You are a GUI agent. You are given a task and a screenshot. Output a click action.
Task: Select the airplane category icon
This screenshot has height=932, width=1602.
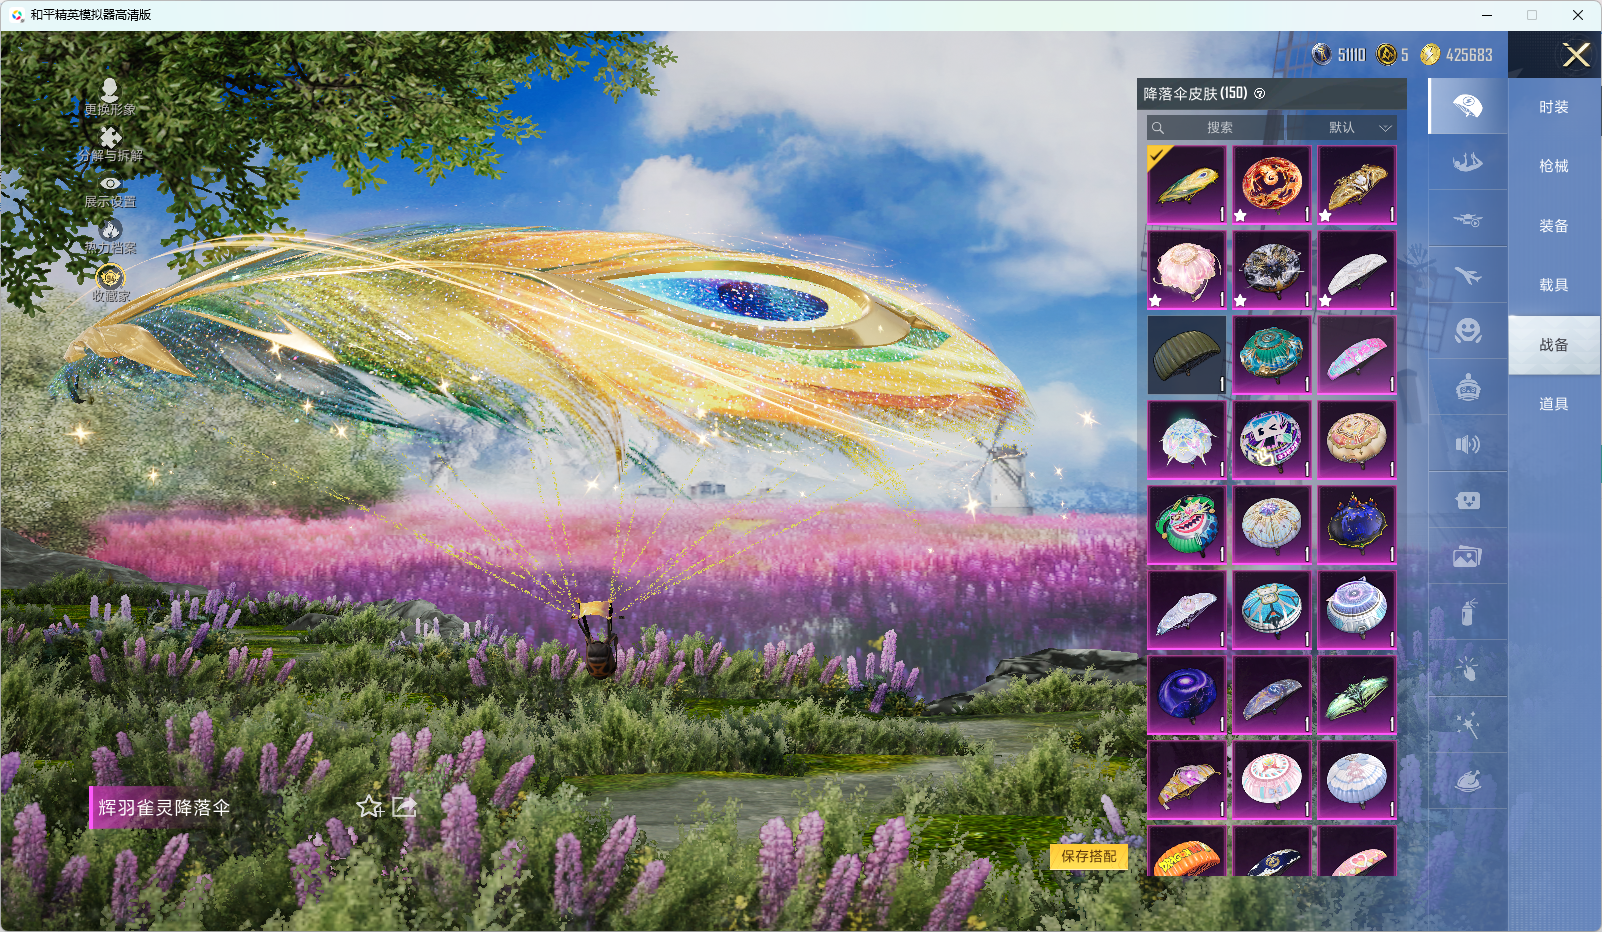pos(1467,275)
